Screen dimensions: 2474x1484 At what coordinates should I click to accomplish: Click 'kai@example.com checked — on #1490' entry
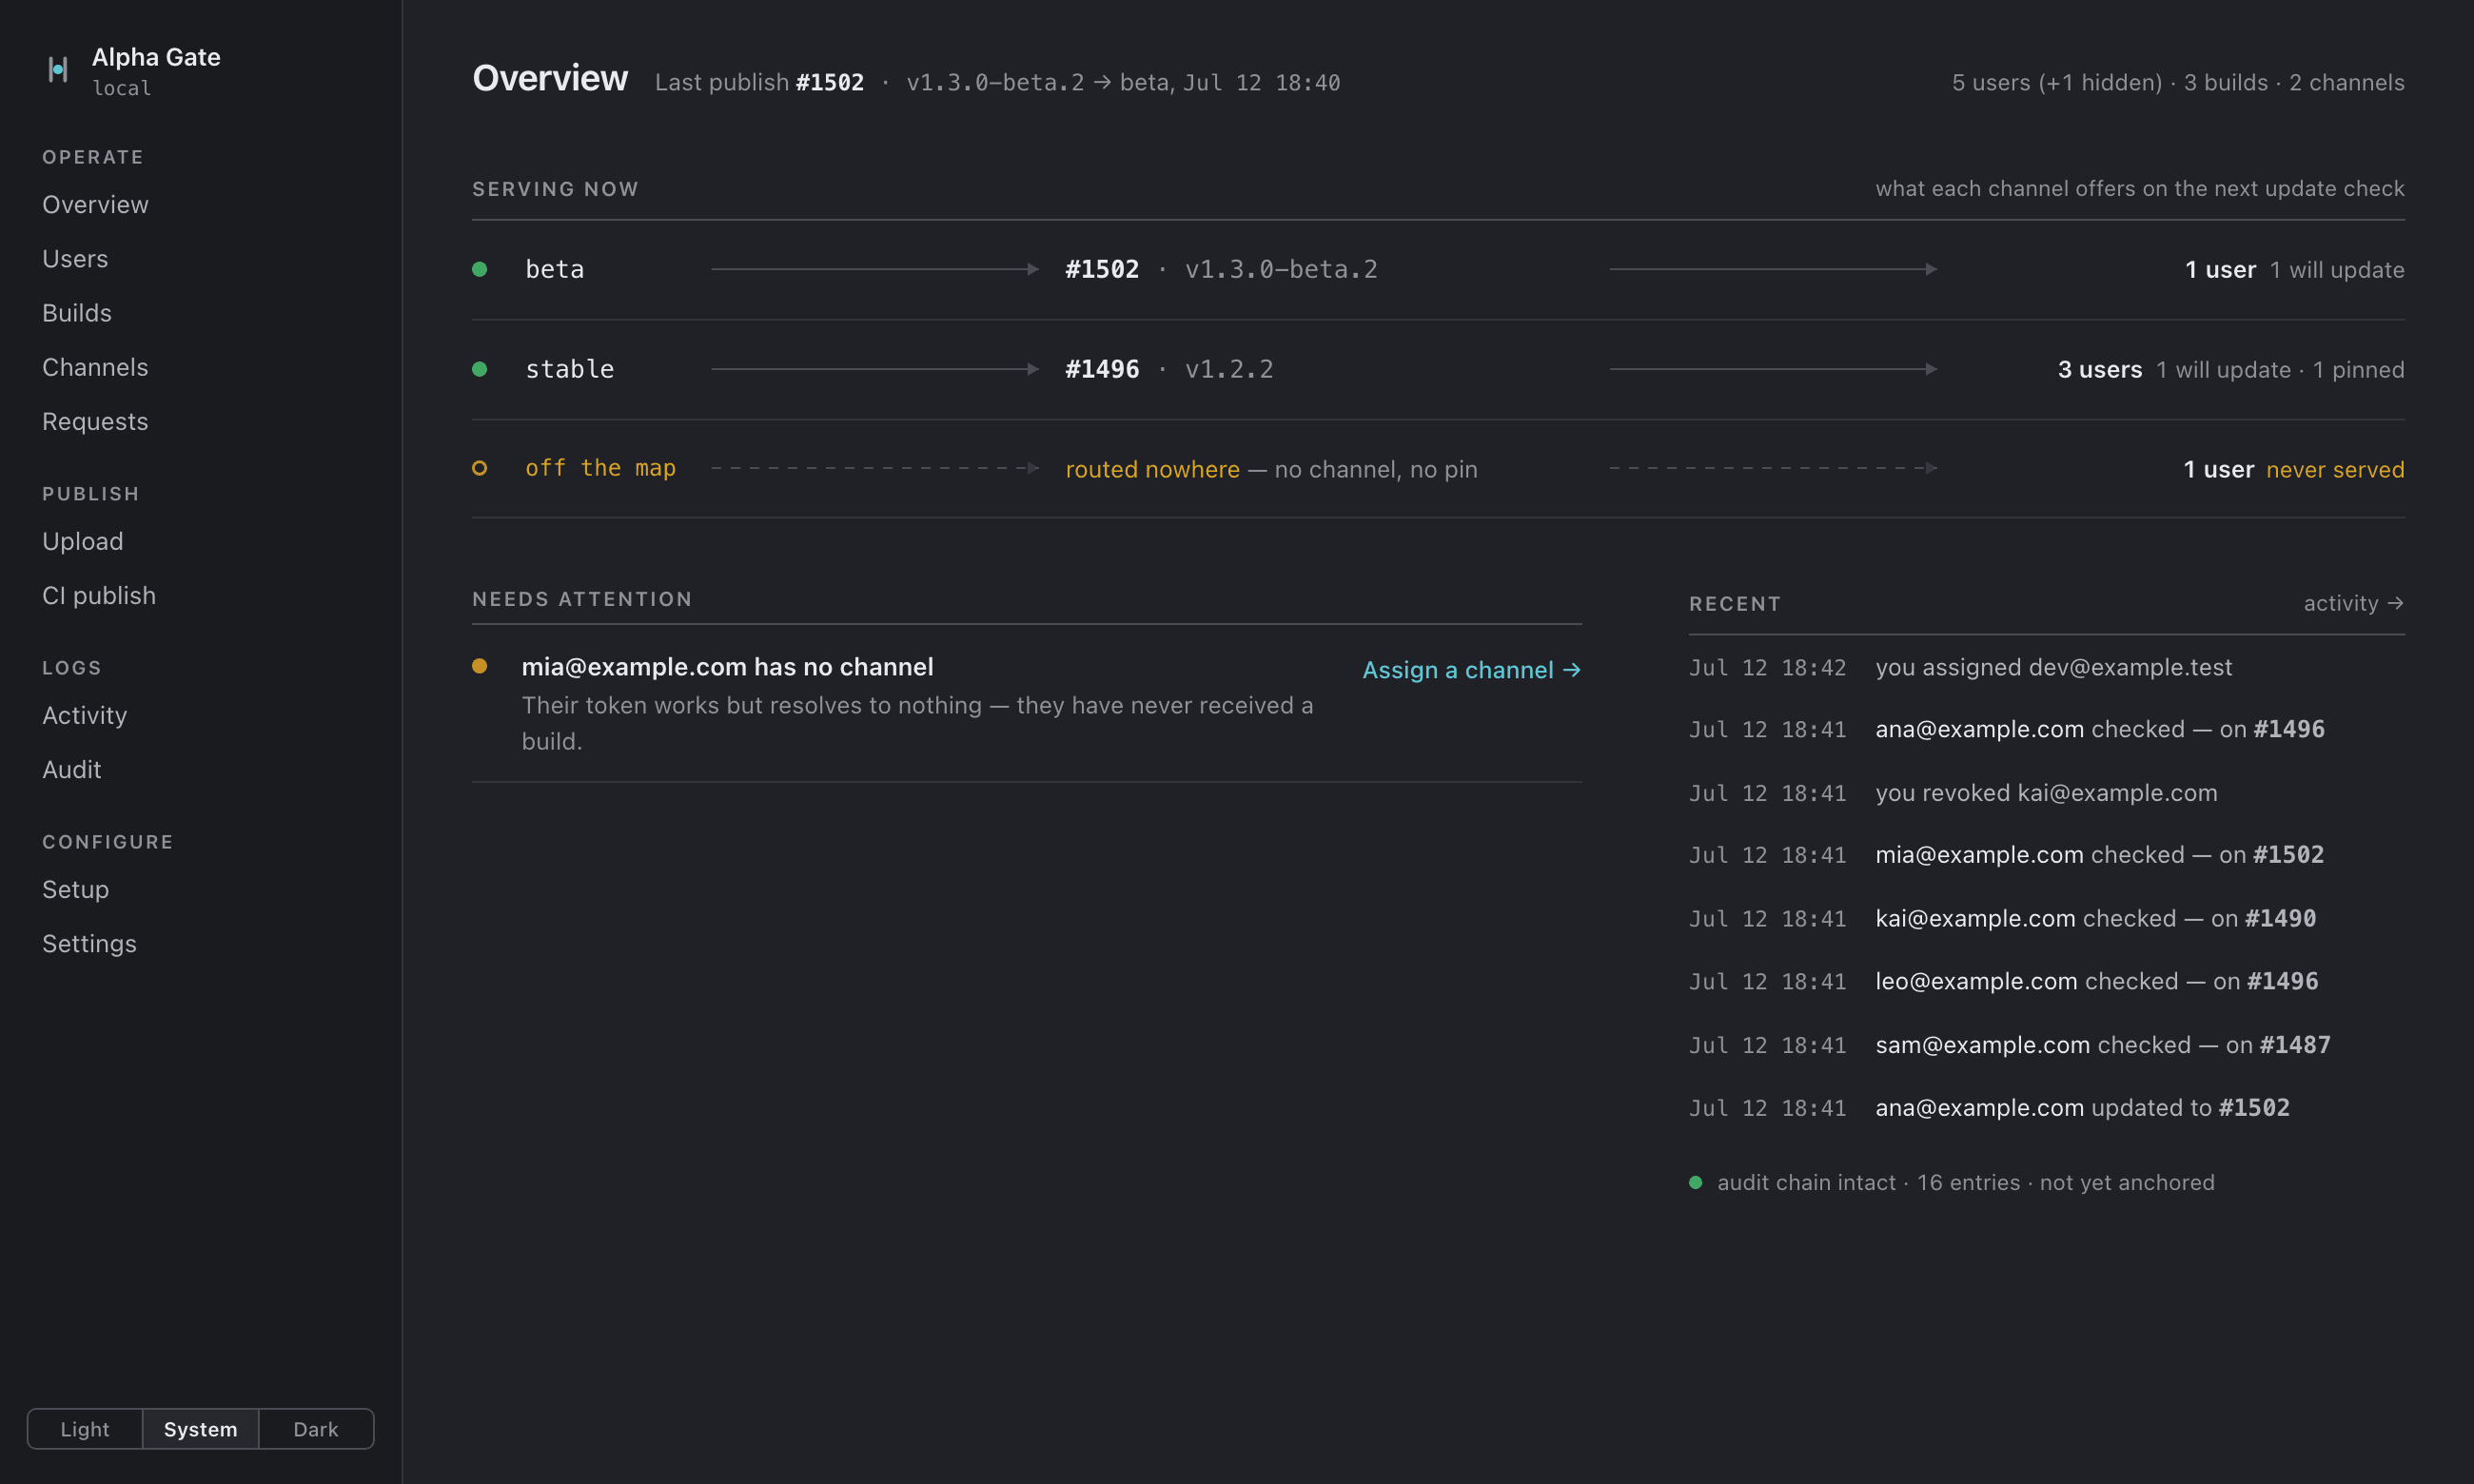[x=2095, y=918]
